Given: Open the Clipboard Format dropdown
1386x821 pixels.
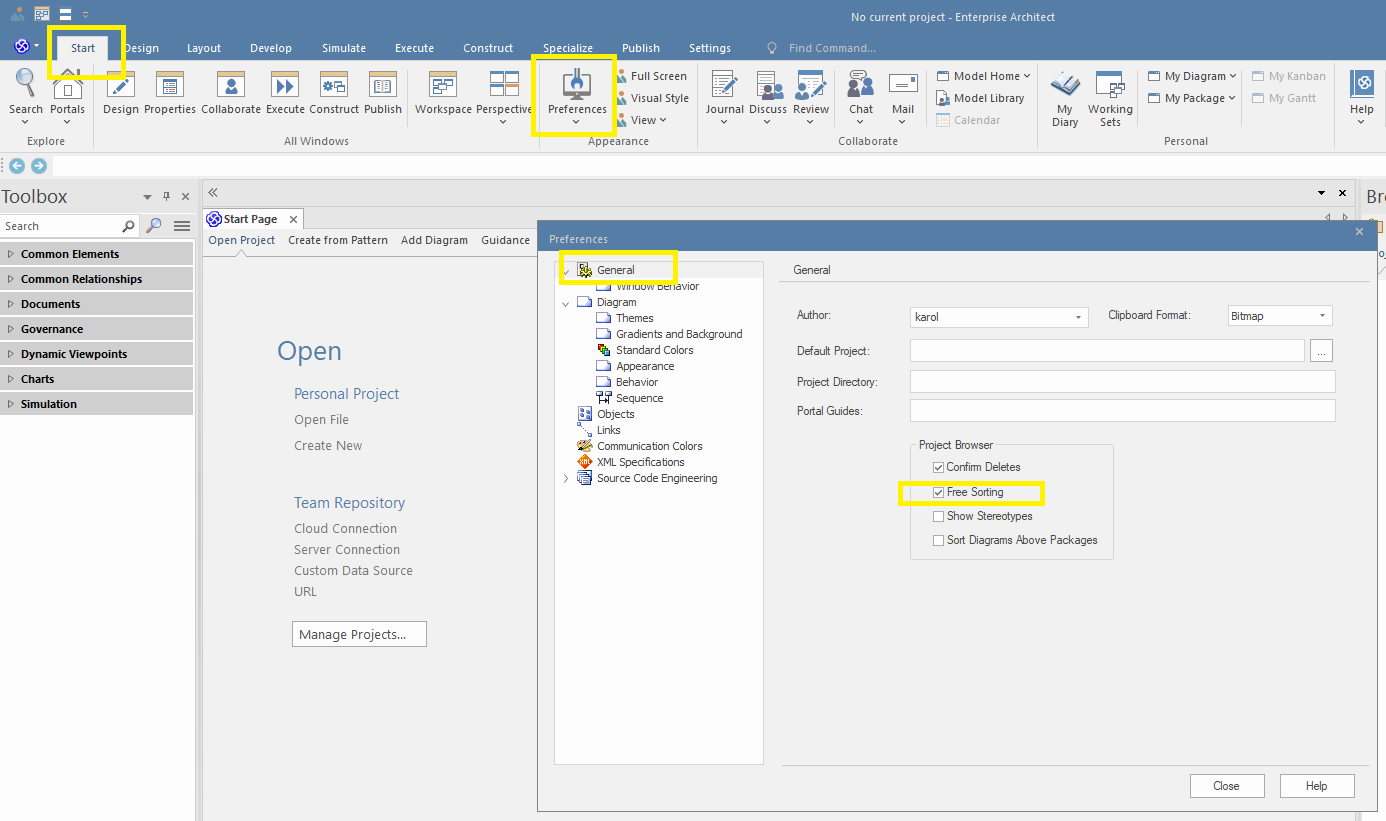Looking at the screenshot, I should [1322, 316].
